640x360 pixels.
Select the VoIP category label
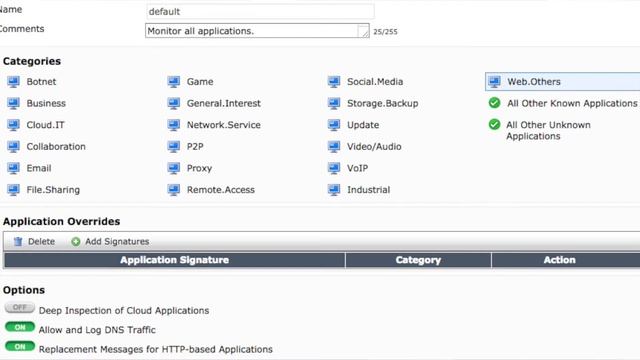point(358,168)
